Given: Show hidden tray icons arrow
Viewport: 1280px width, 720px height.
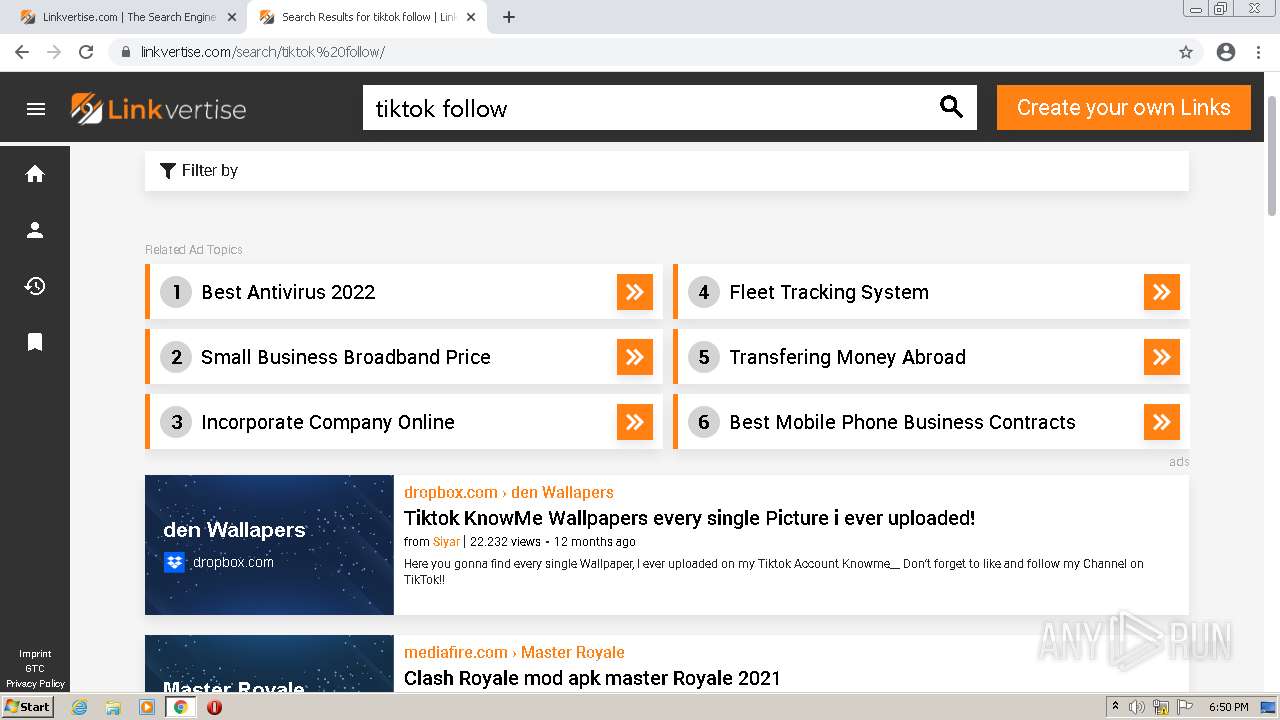Looking at the screenshot, I should point(1115,707).
